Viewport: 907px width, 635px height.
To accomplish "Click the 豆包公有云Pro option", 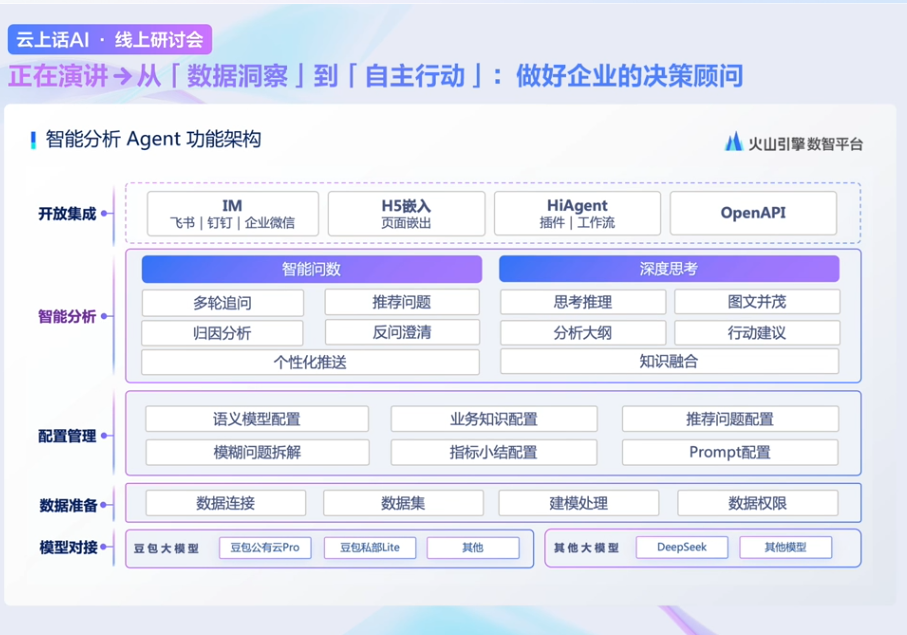I will point(265,548).
